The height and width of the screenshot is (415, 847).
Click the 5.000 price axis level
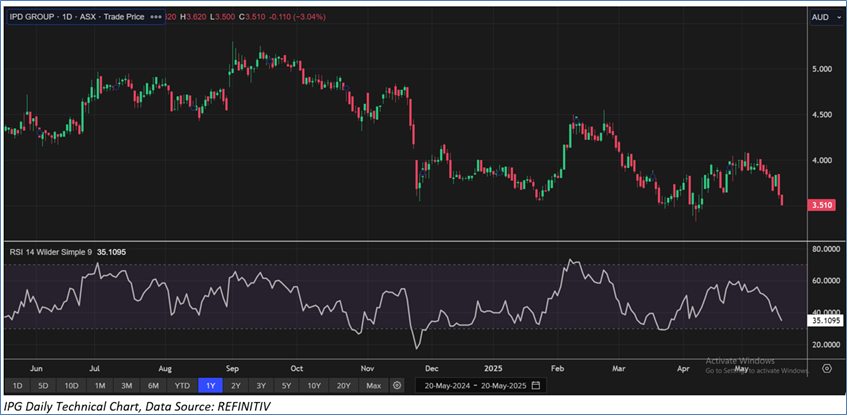pyautogui.click(x=823, y=69)
